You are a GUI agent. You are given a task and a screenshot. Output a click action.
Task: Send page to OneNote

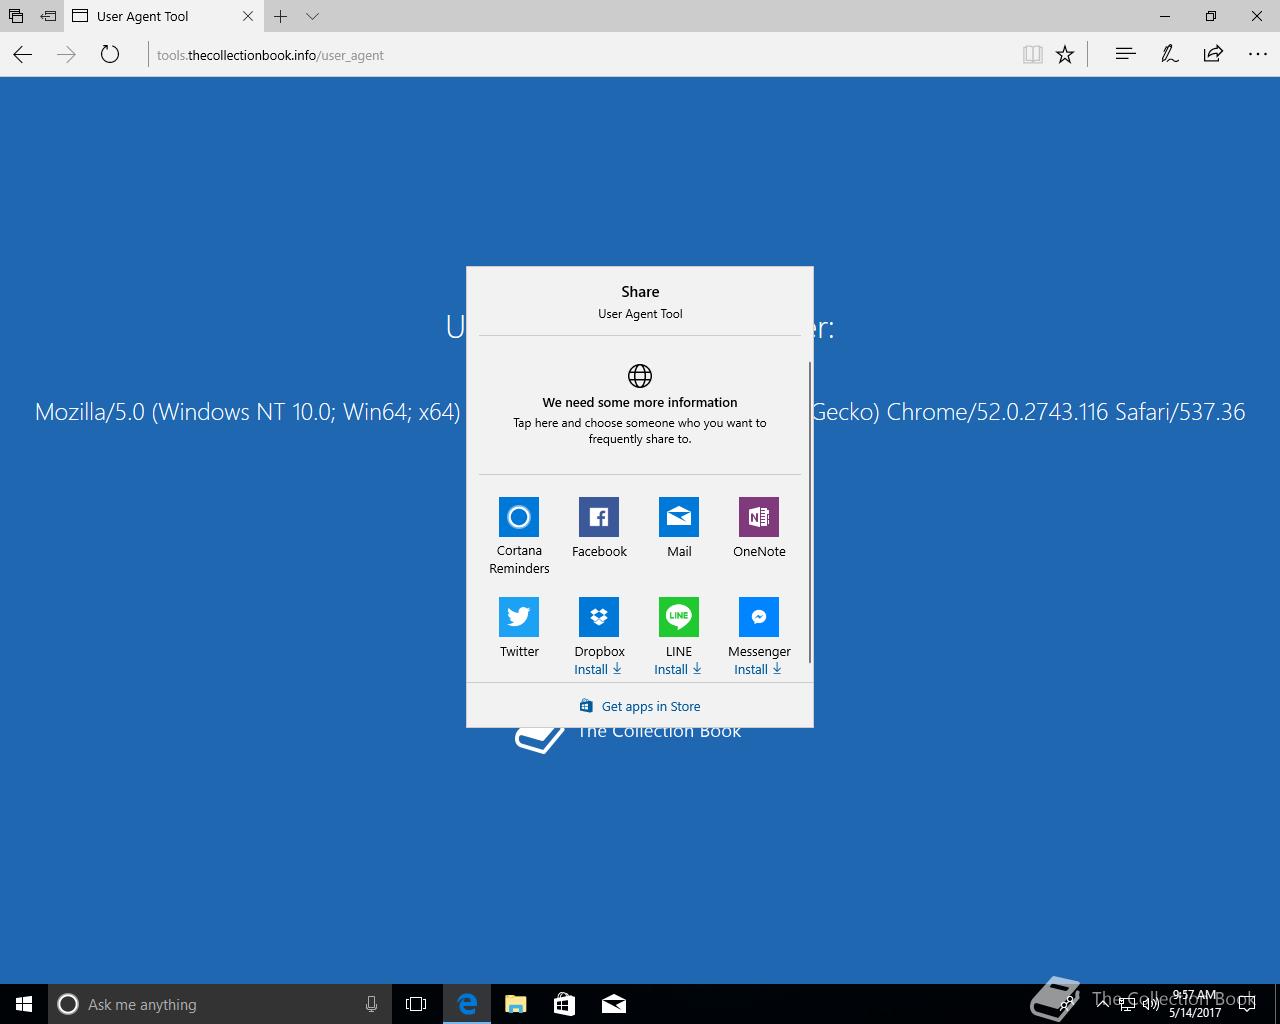759,527
